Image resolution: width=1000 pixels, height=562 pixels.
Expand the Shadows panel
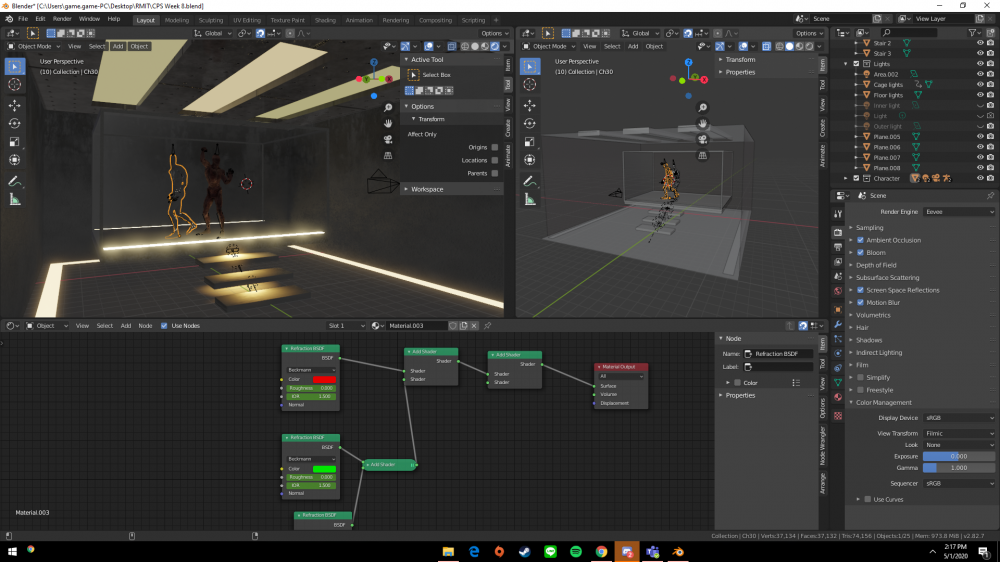(x=869, y=340)
